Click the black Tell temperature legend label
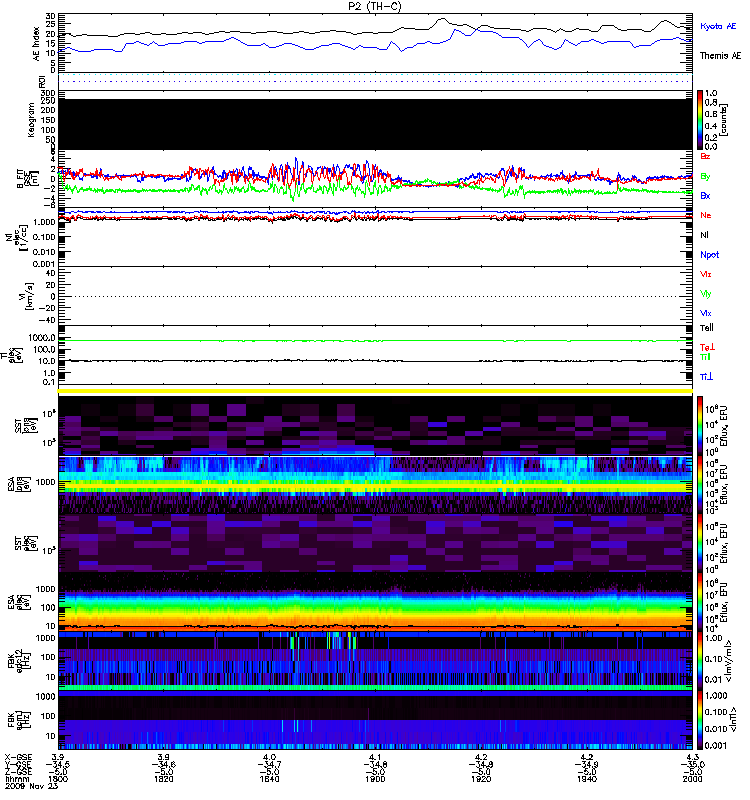The width and height of the screenshot is (750, 800). 707,328
